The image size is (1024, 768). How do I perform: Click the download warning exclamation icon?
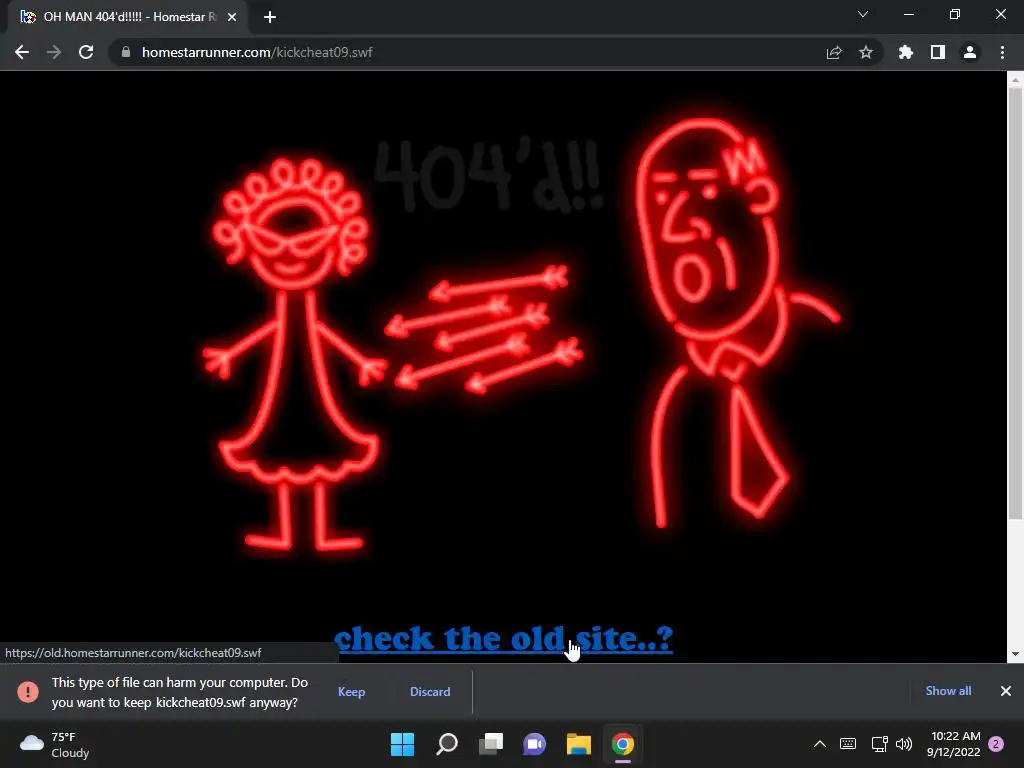click(x=28, y=692)
